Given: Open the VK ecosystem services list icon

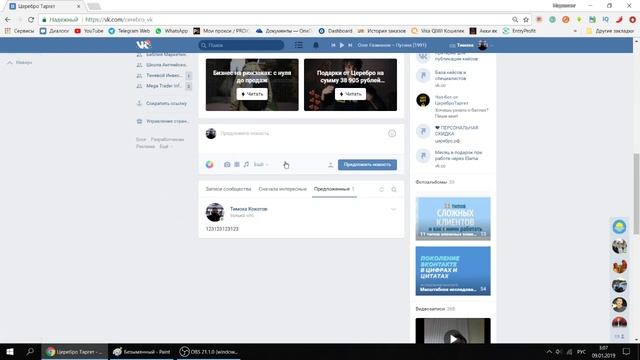Looking at the screenshot, I should (x=299, y=45).
